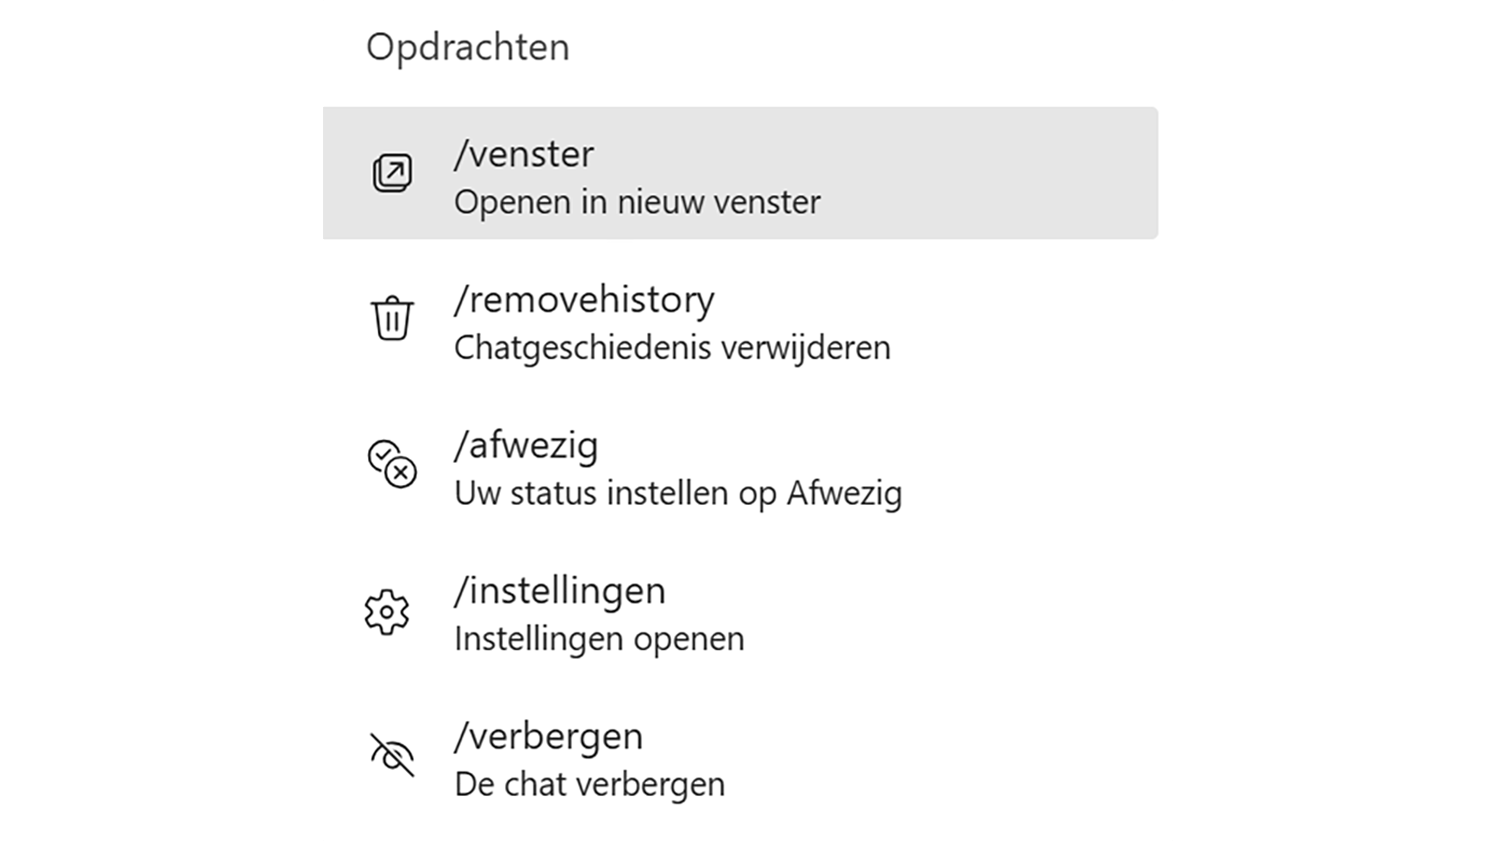The image size is (1495, 841).
Task: Click 'De chat verbergen' description text
Action: pyautogui.click(x=589, y=784)
